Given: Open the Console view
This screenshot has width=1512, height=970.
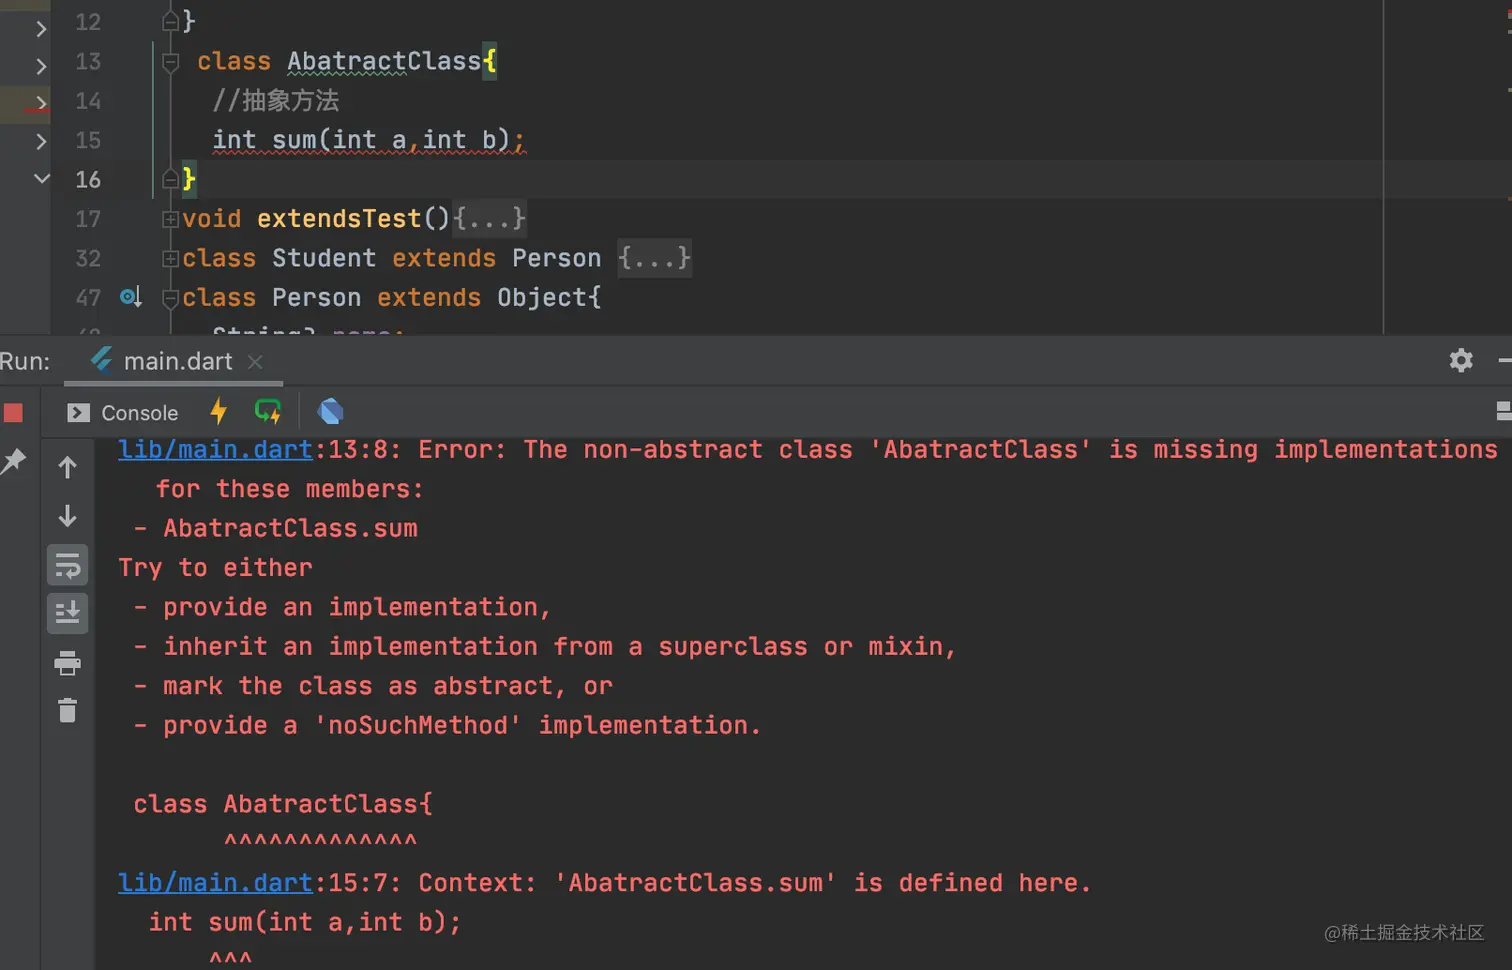Looking at the screenshot, I should pos(122,413).
